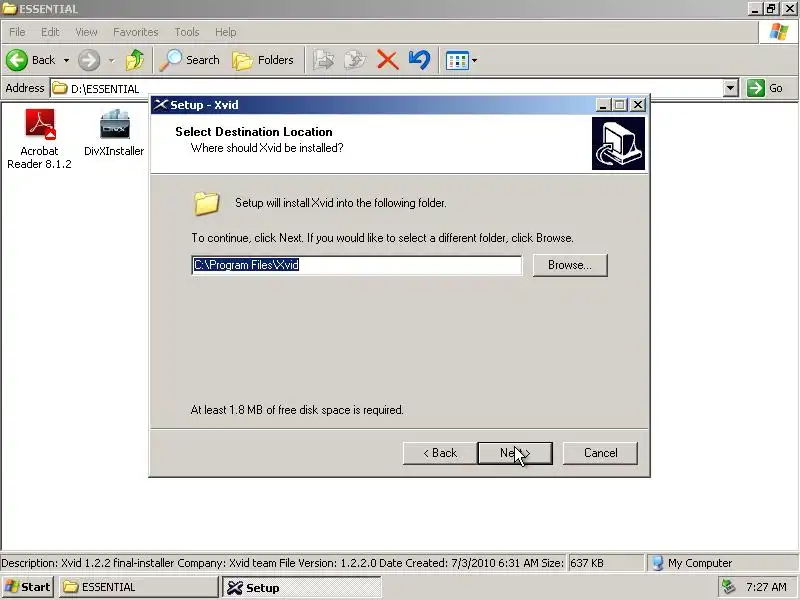
Task: Click the 637 KB size in status bar
Action: point(587,563)
